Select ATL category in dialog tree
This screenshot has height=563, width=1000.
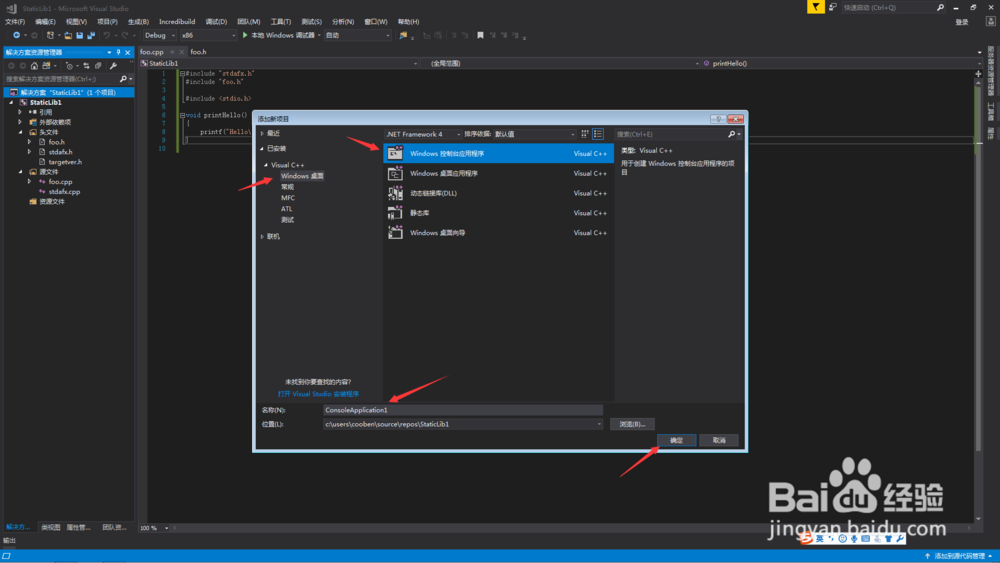(286, 209)
